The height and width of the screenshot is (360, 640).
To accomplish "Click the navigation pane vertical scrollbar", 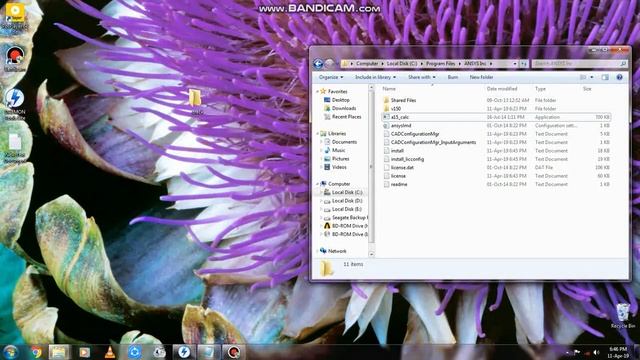I will (x=371, y=171).
